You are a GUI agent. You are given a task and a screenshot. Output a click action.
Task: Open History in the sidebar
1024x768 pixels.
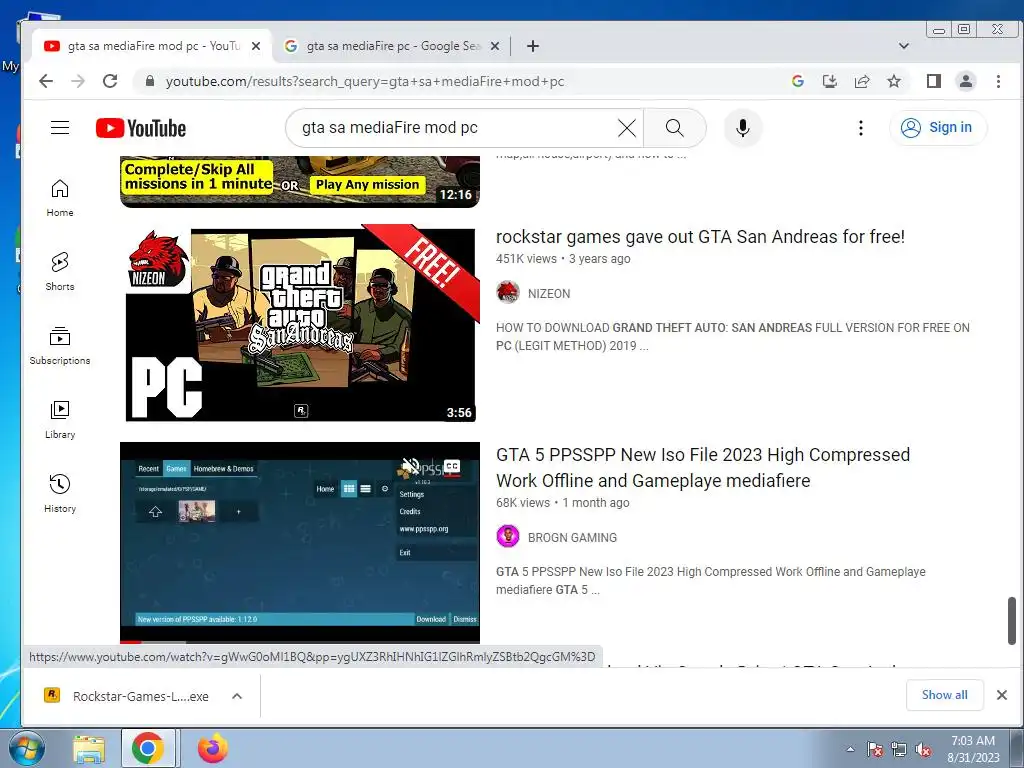(60, 493)
